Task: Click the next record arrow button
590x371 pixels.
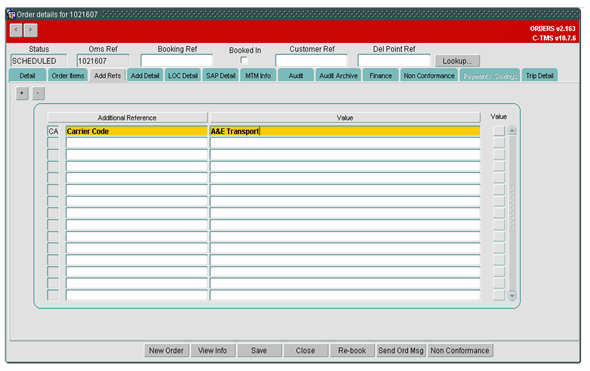Action: (x=30, y=30)
